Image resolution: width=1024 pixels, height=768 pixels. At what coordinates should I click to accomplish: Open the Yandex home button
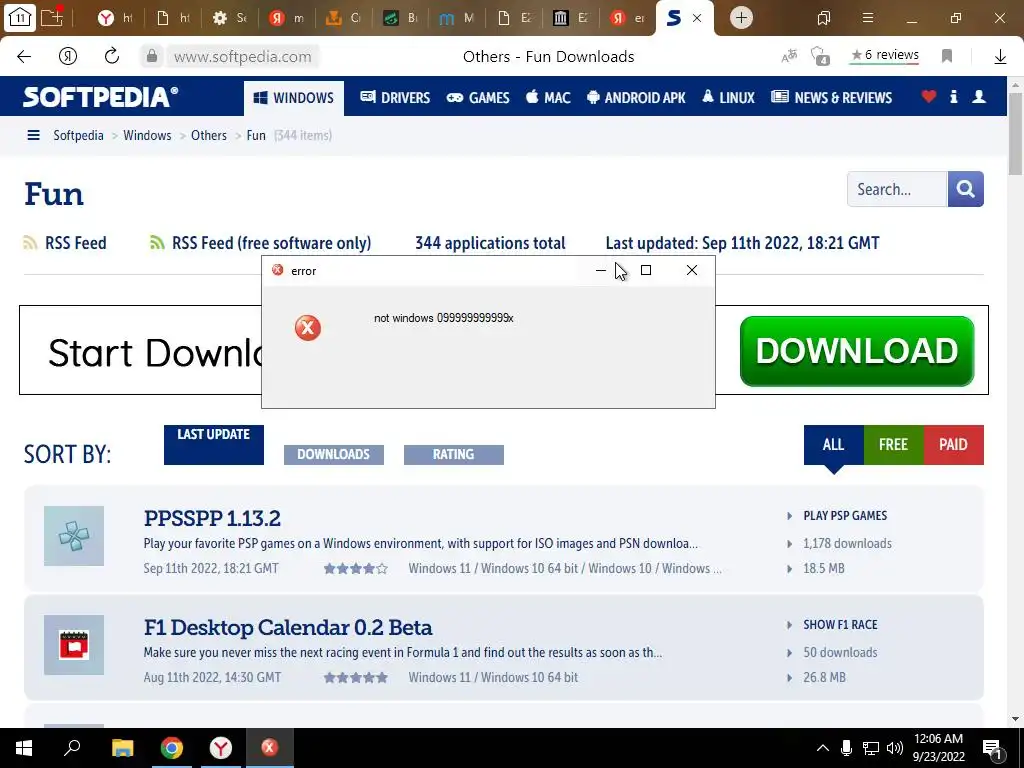[x=68, y=57]
